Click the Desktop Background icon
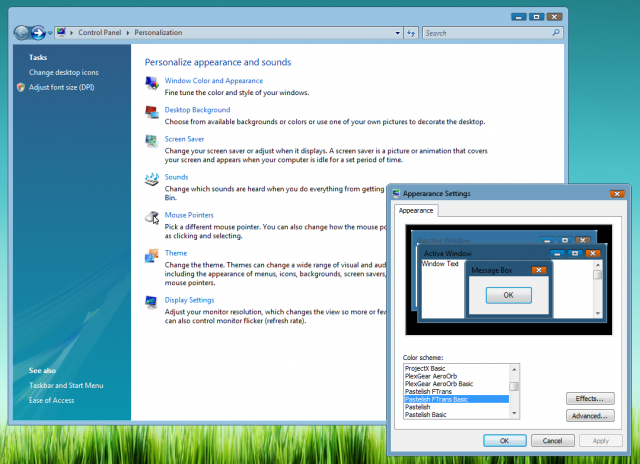The width and height of the screenshot is (640, 464). 151,112
